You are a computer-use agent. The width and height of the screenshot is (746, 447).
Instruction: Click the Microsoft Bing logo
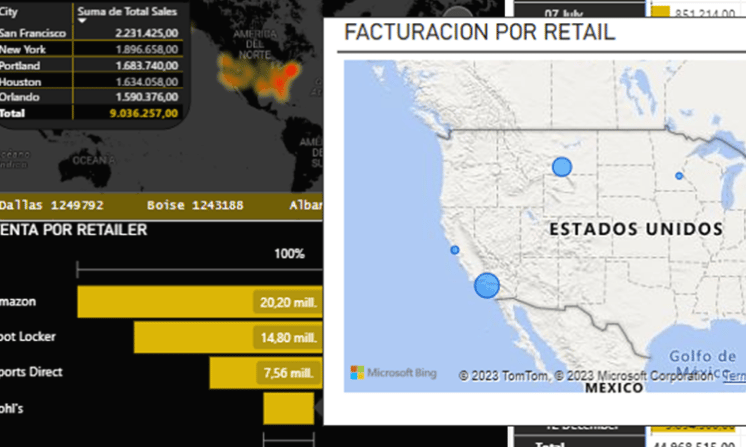[x=393, y=373]
